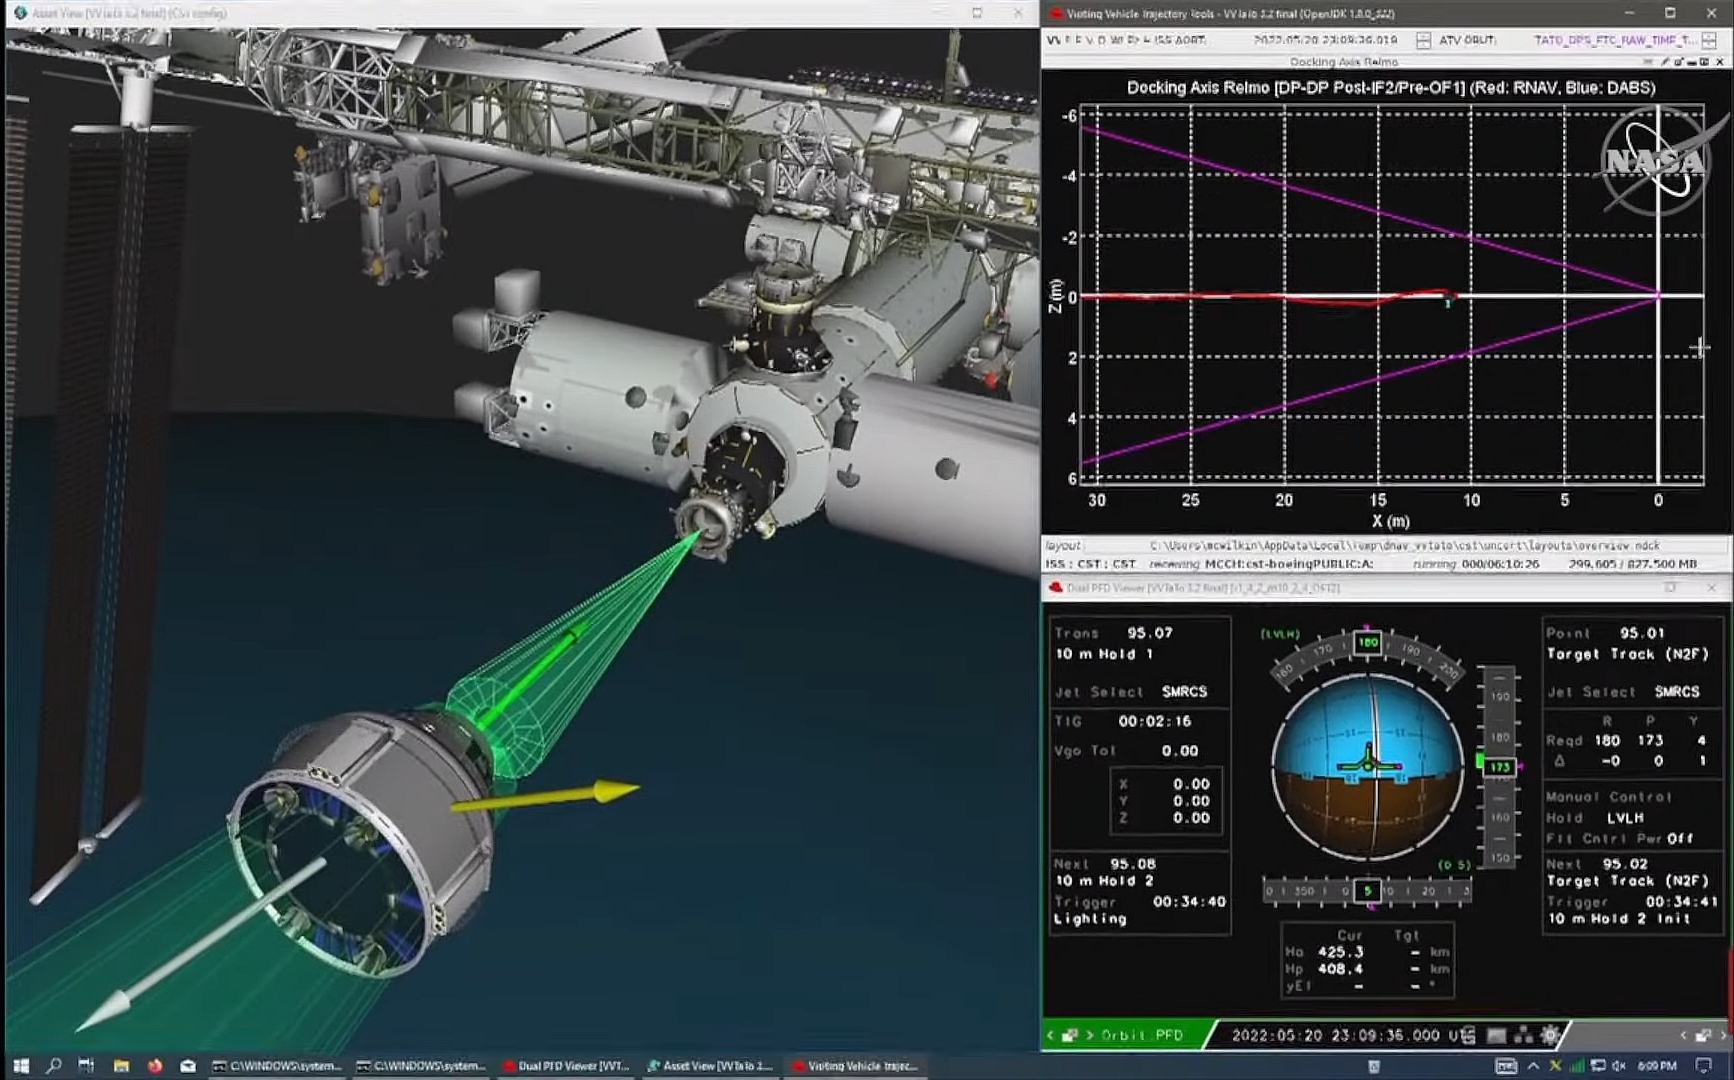Viewport: 1734px width, 1080px height.
Task: Click the muted speaker volume icon
Action: [x=1619, y=1066]
